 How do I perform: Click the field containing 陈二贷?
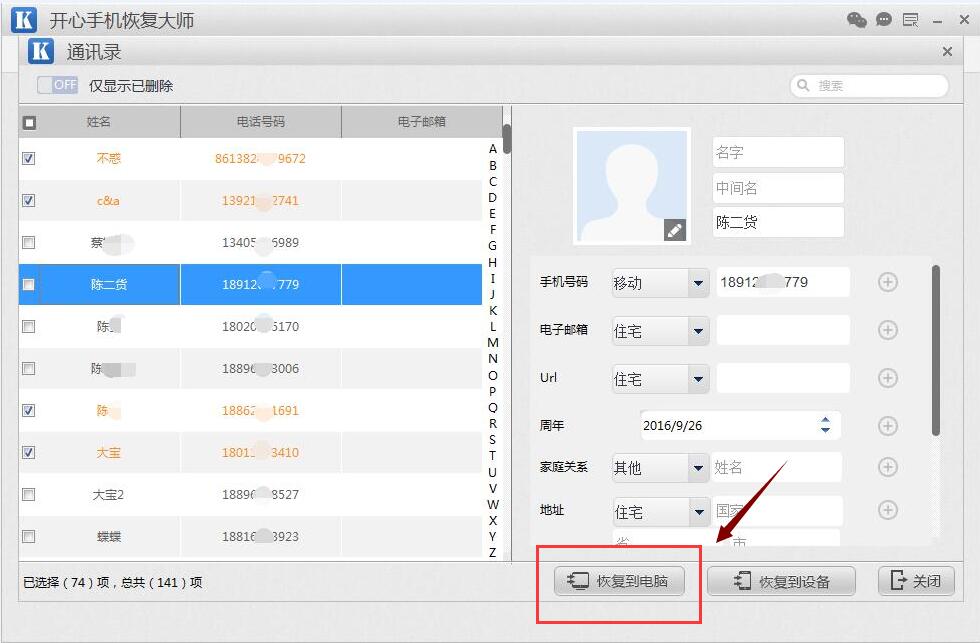click(x=778, y=222)
